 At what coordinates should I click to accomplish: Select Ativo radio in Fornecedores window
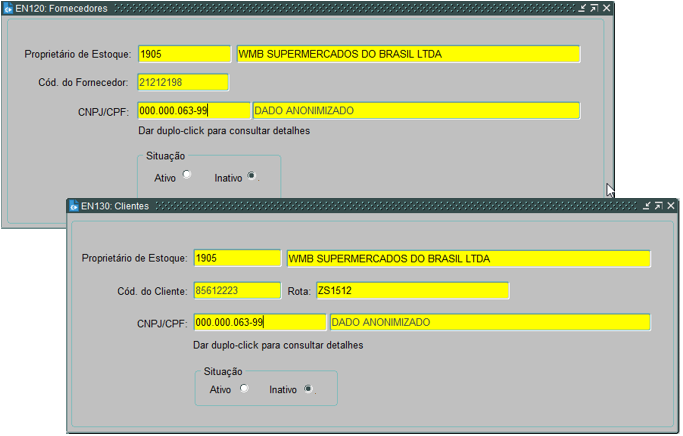187,175
